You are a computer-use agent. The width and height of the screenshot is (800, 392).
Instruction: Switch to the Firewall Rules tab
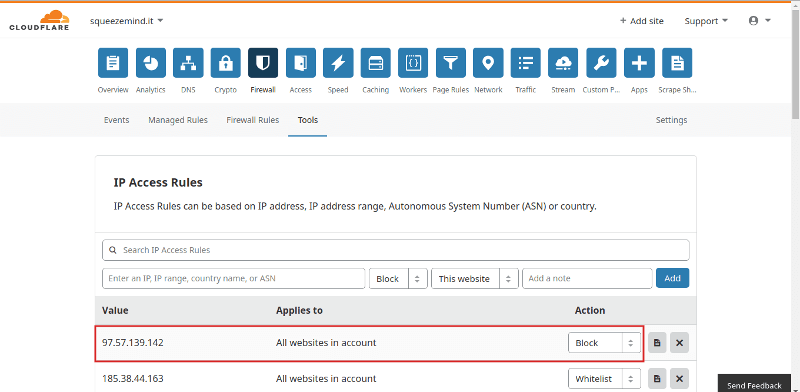point(253,120)
